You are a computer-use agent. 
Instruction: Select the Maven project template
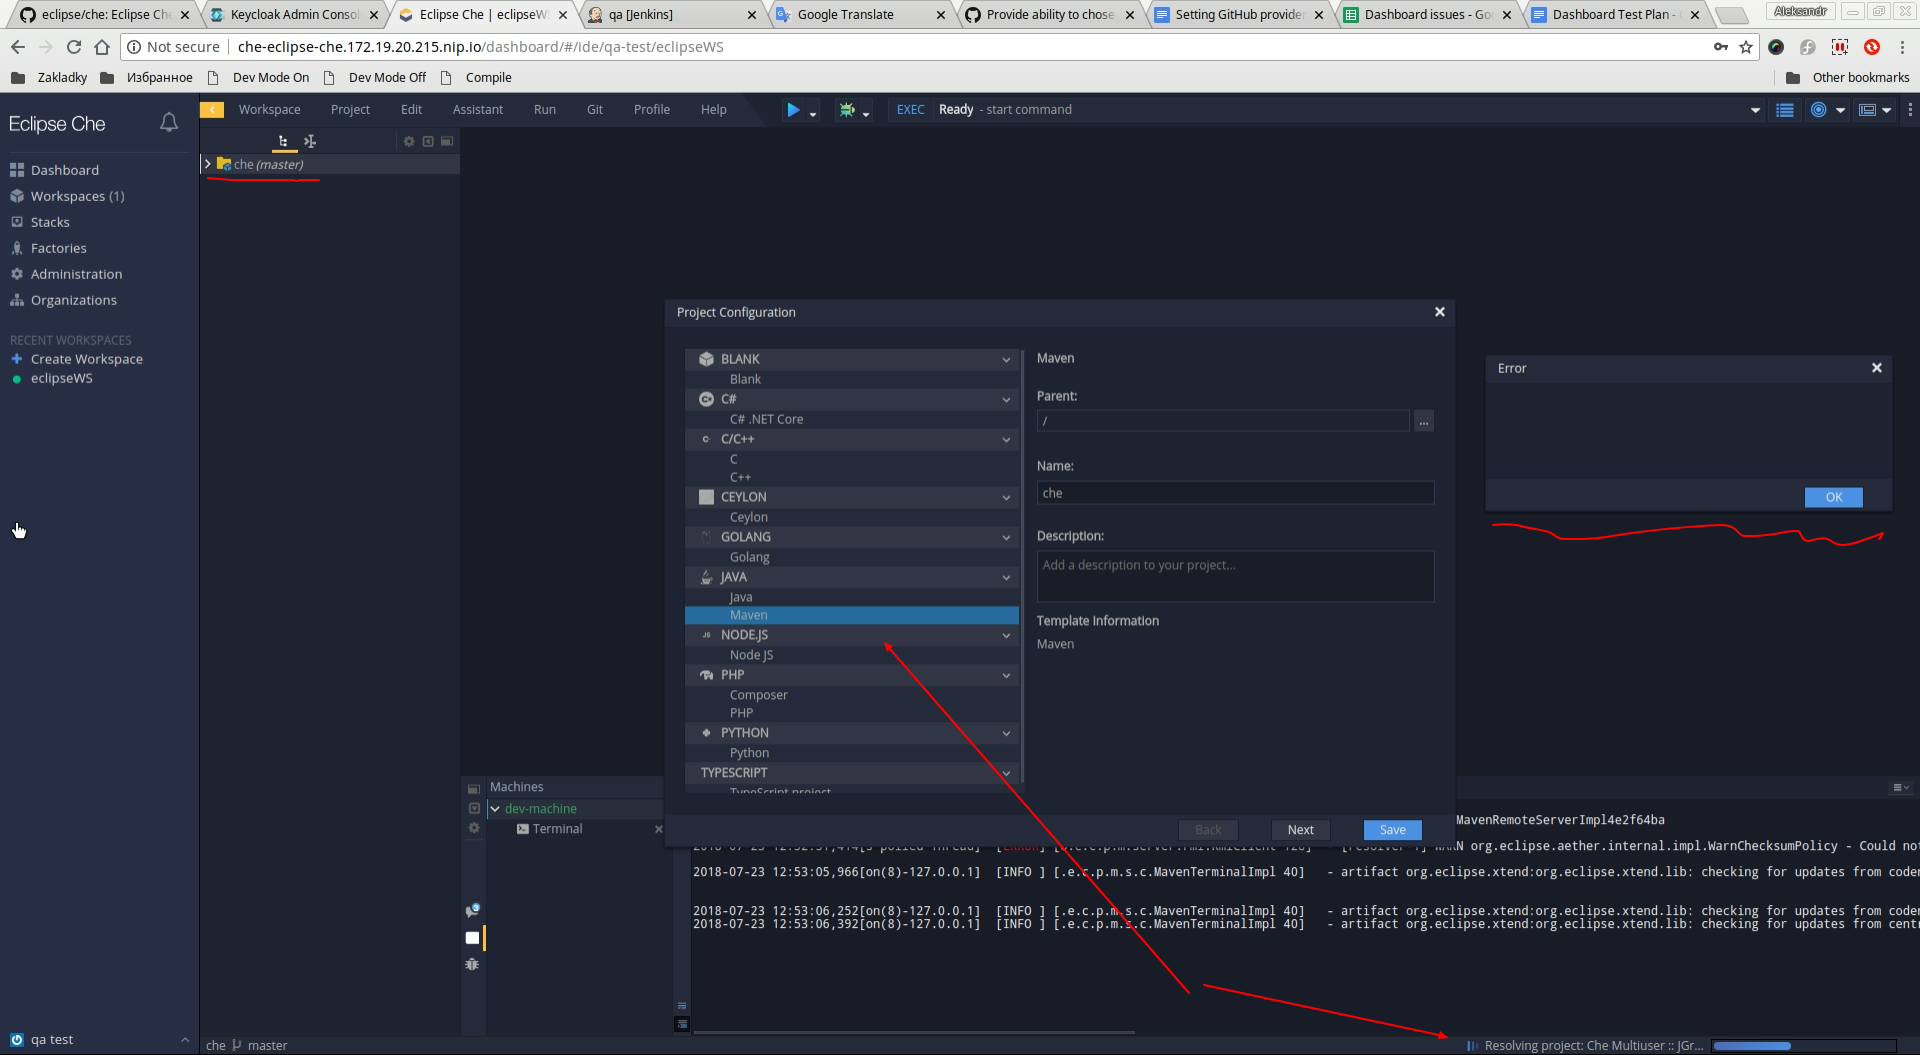click(x=748, y=615)
